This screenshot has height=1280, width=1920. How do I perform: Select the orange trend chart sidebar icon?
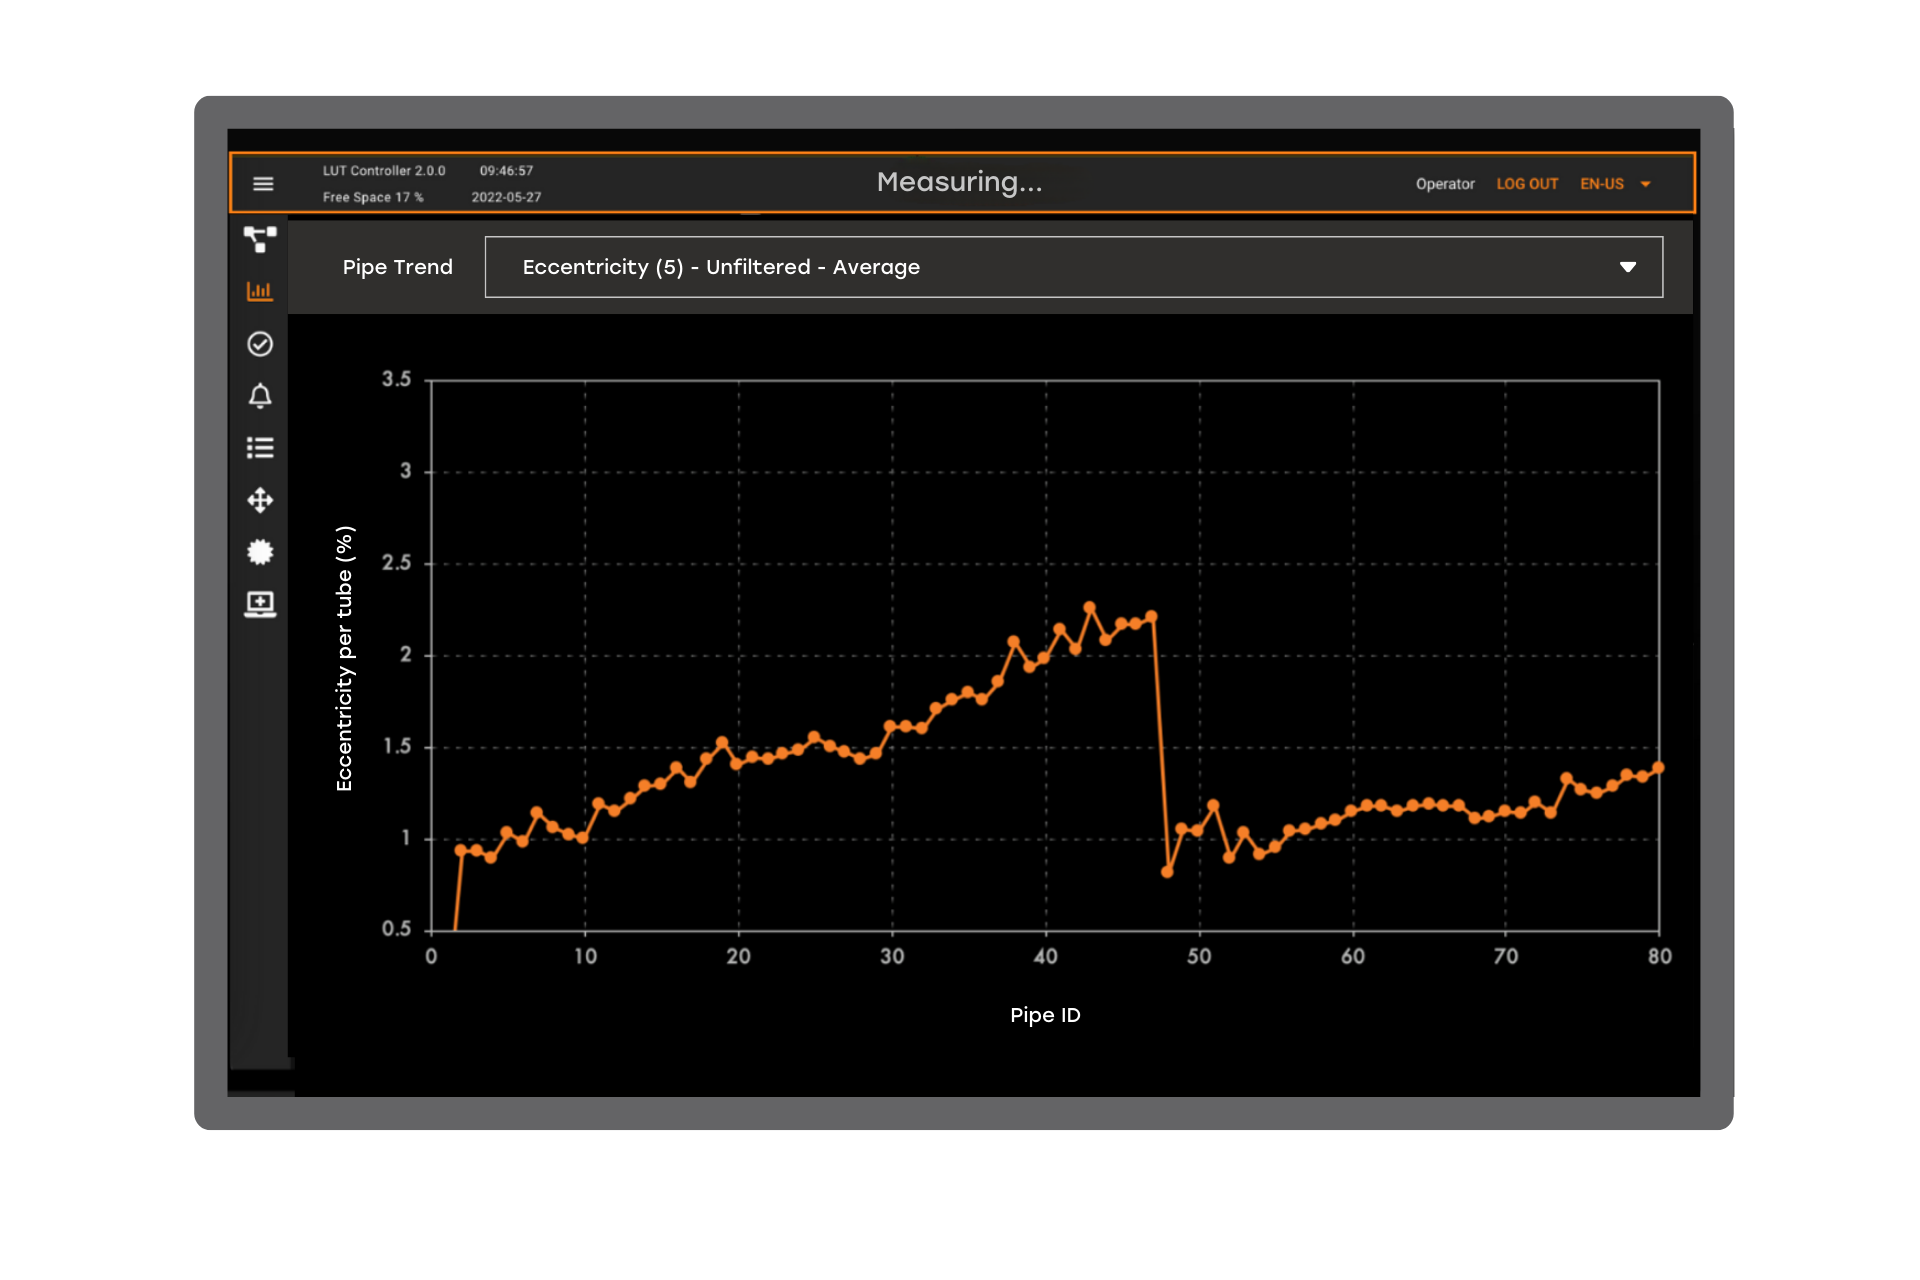(260, 291)
